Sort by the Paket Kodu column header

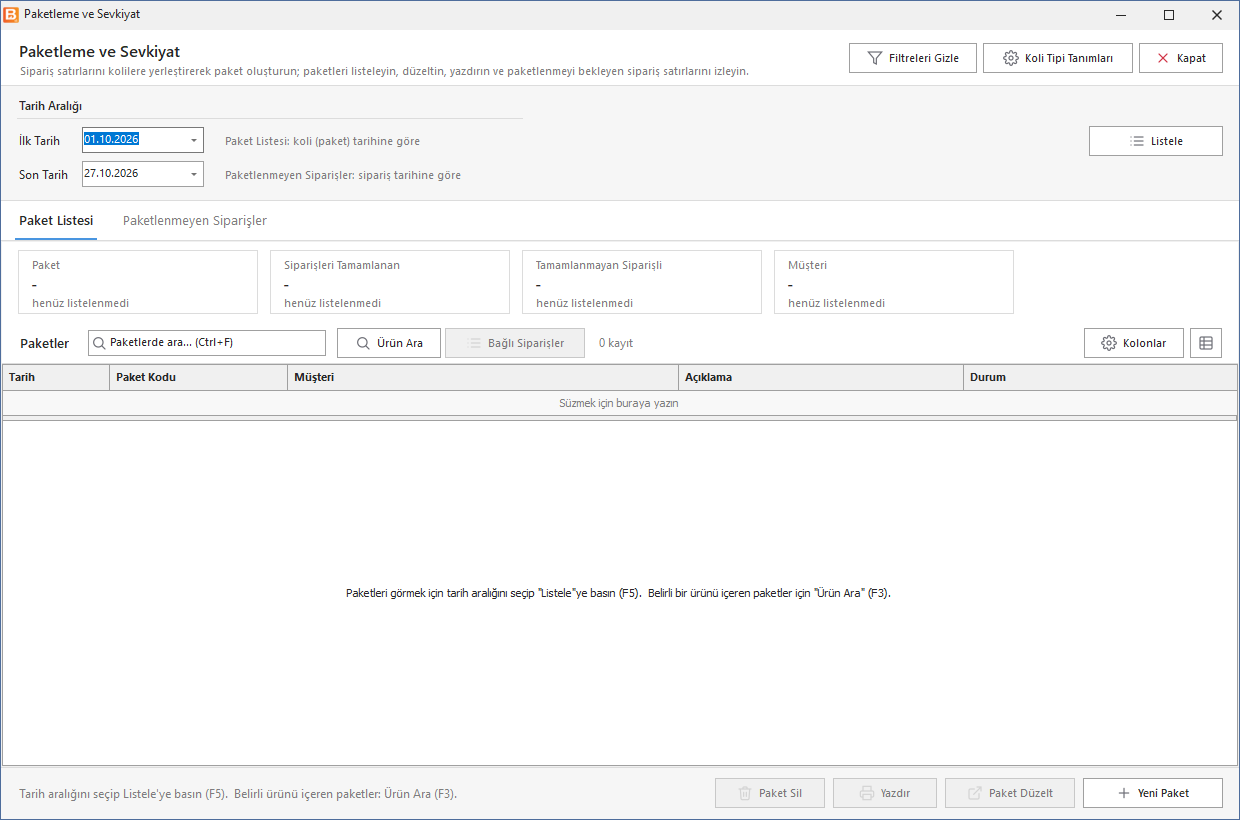click(198, 377)
